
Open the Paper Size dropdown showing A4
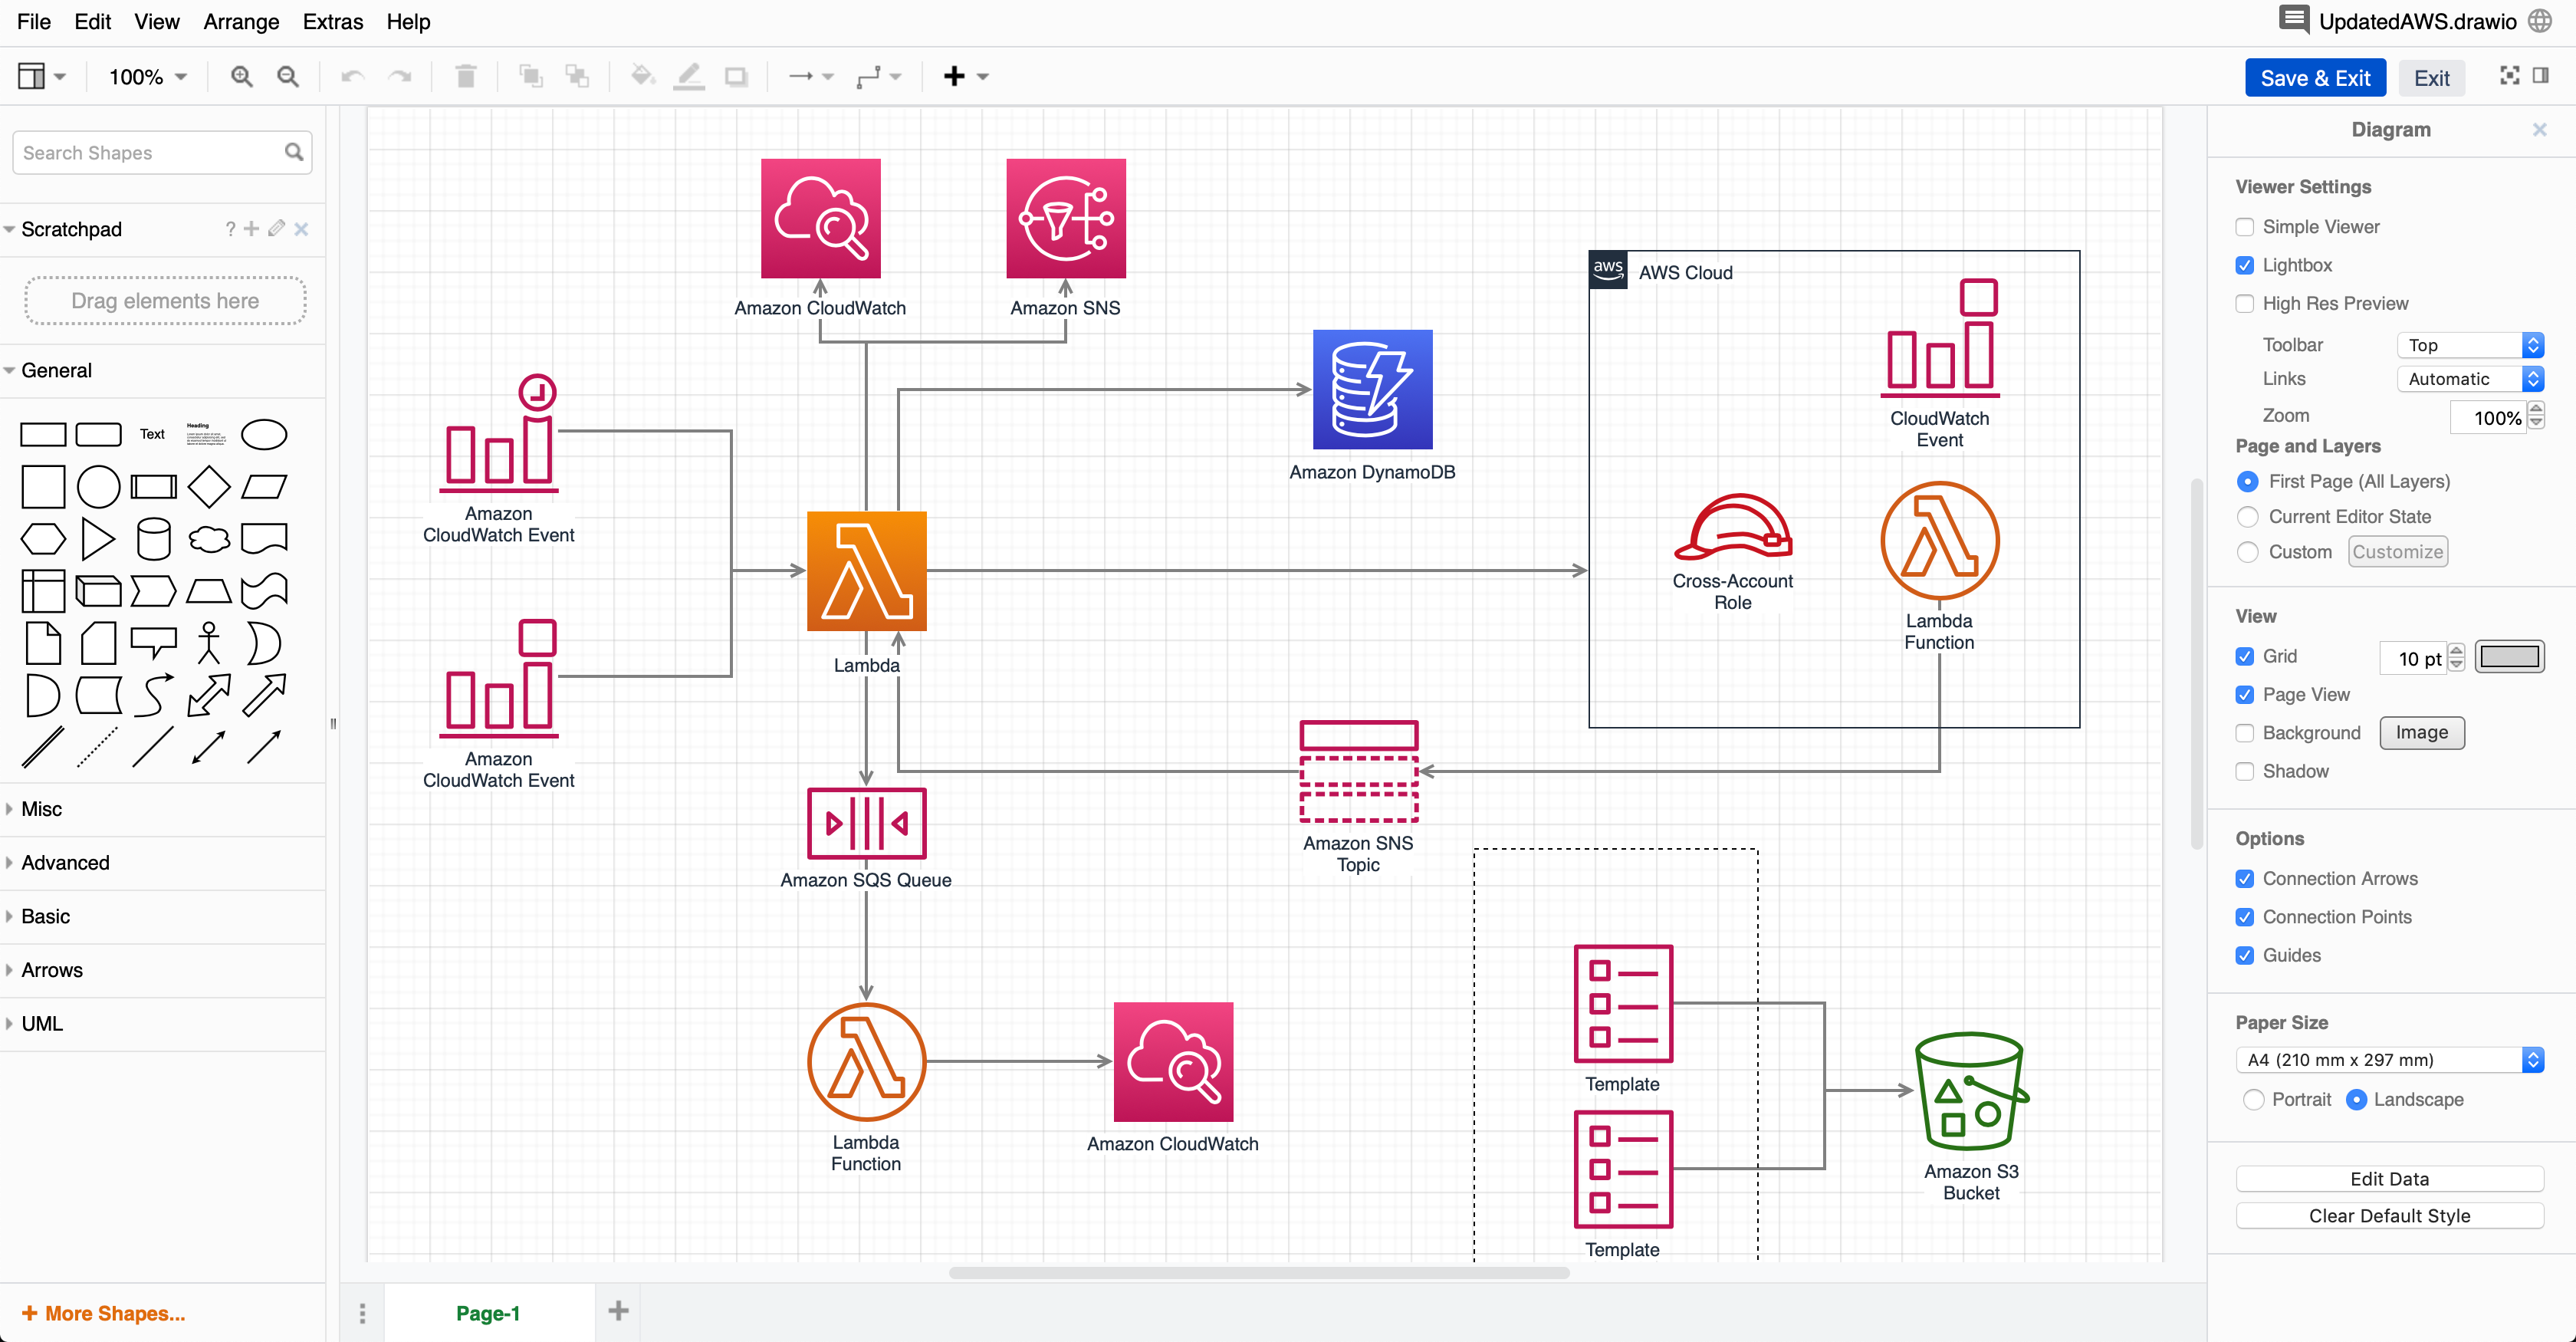point(2388,1060)
